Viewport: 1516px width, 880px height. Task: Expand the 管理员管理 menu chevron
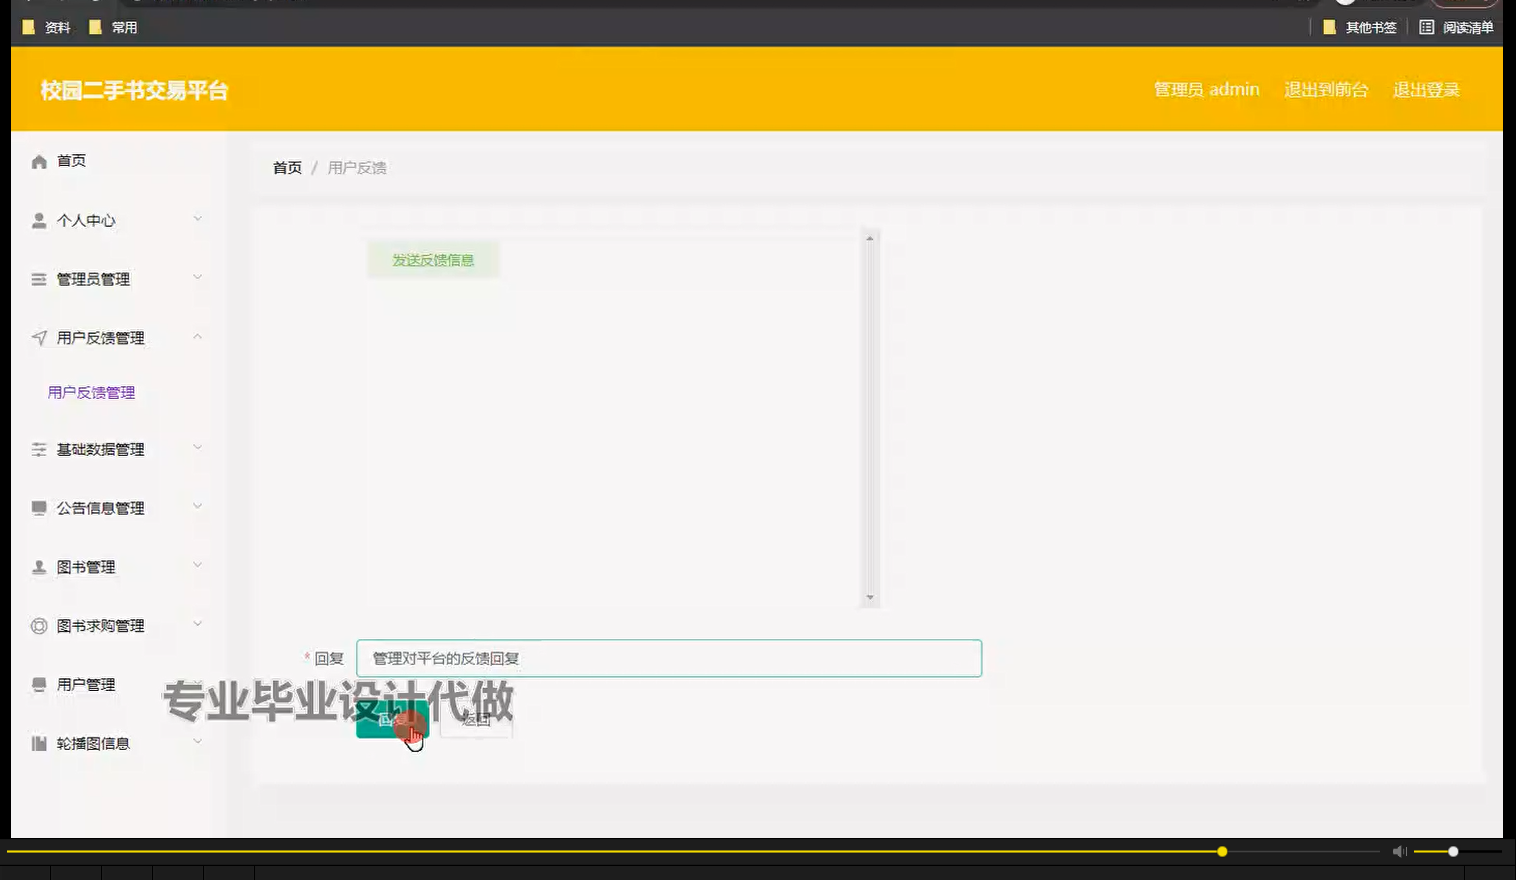pos(197,278)
